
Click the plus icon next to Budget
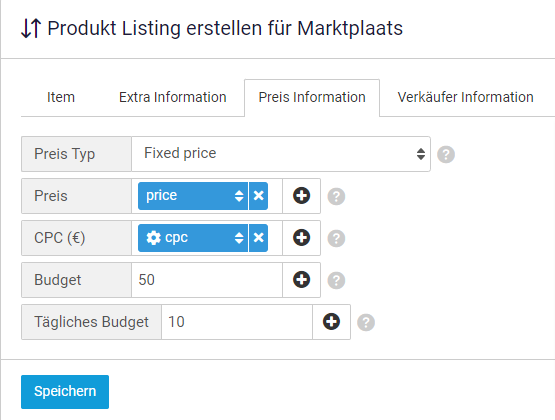point(302,280)
